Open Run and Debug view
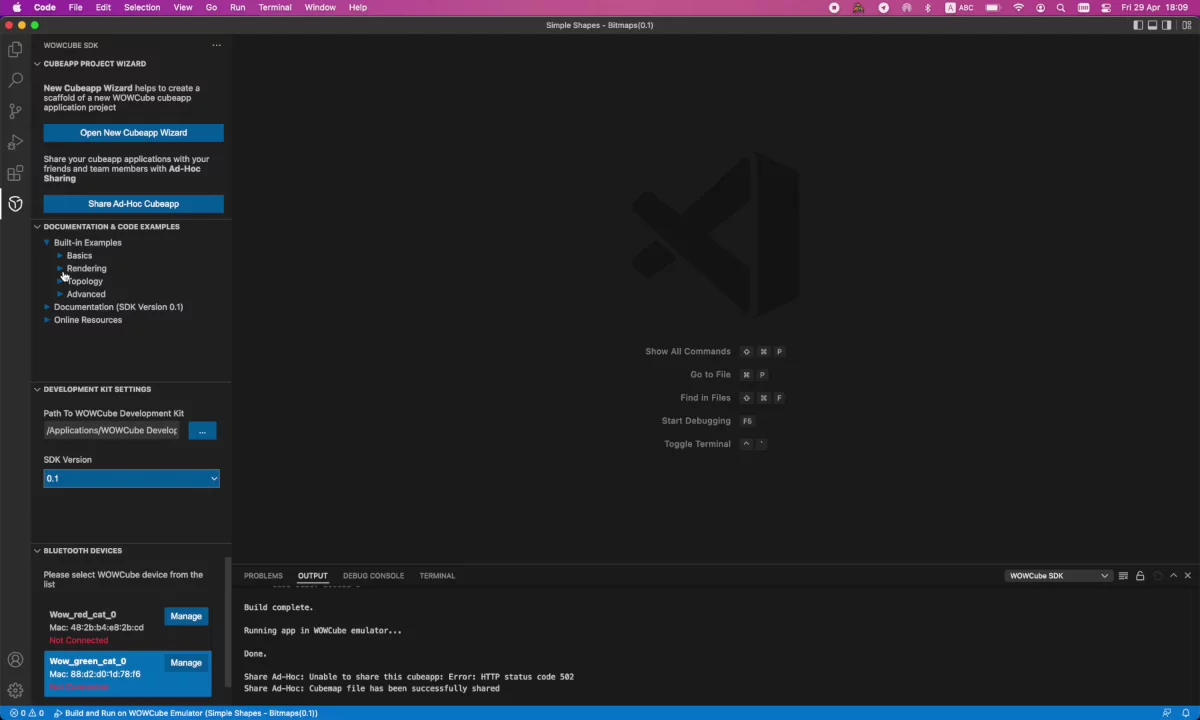This screenshot has width=1200, height=720. [15, 142]
